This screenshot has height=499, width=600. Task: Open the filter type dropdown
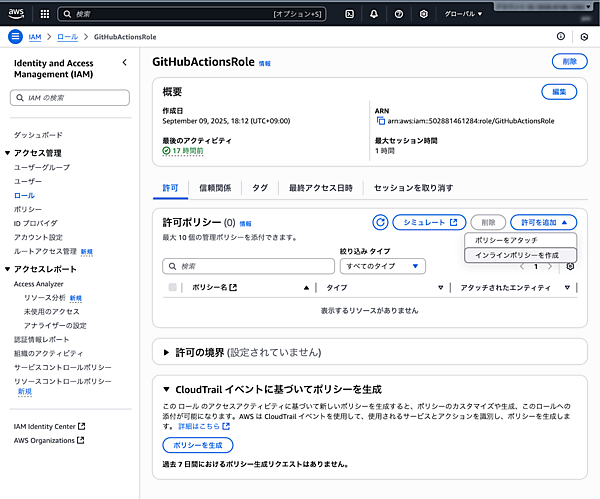[383, 266]
